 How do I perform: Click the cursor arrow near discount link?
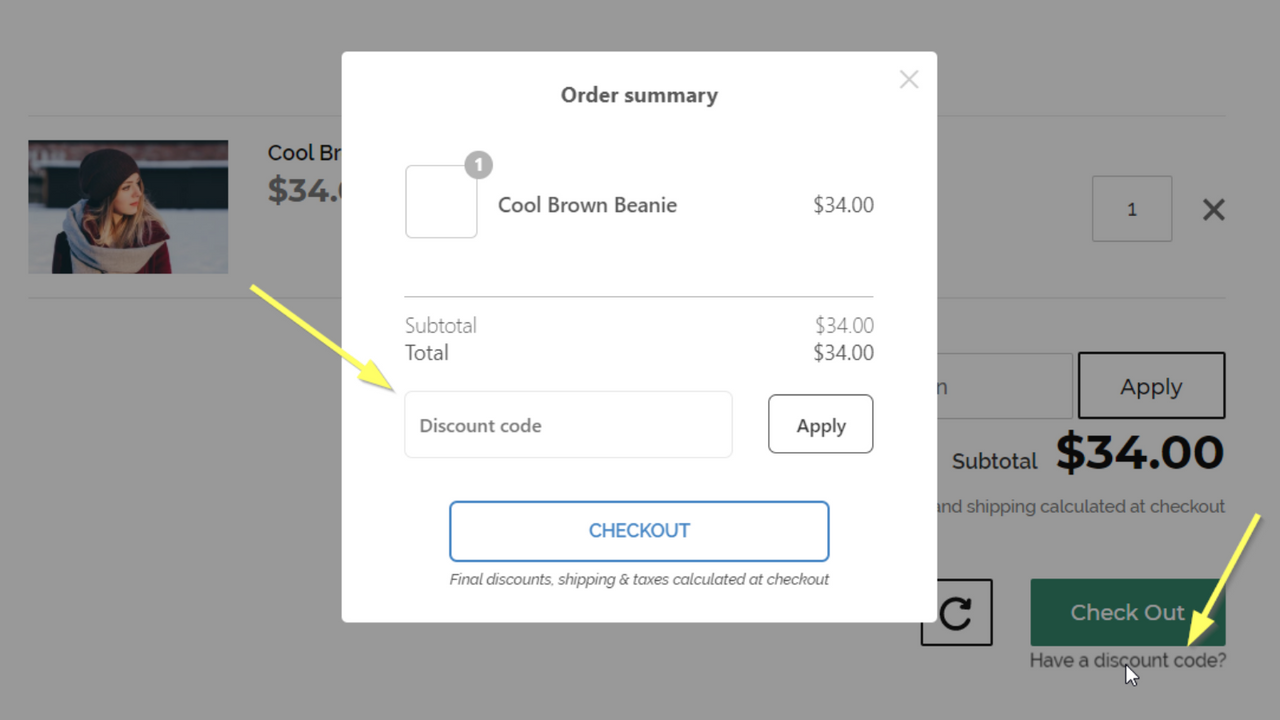pos(1130,673)
